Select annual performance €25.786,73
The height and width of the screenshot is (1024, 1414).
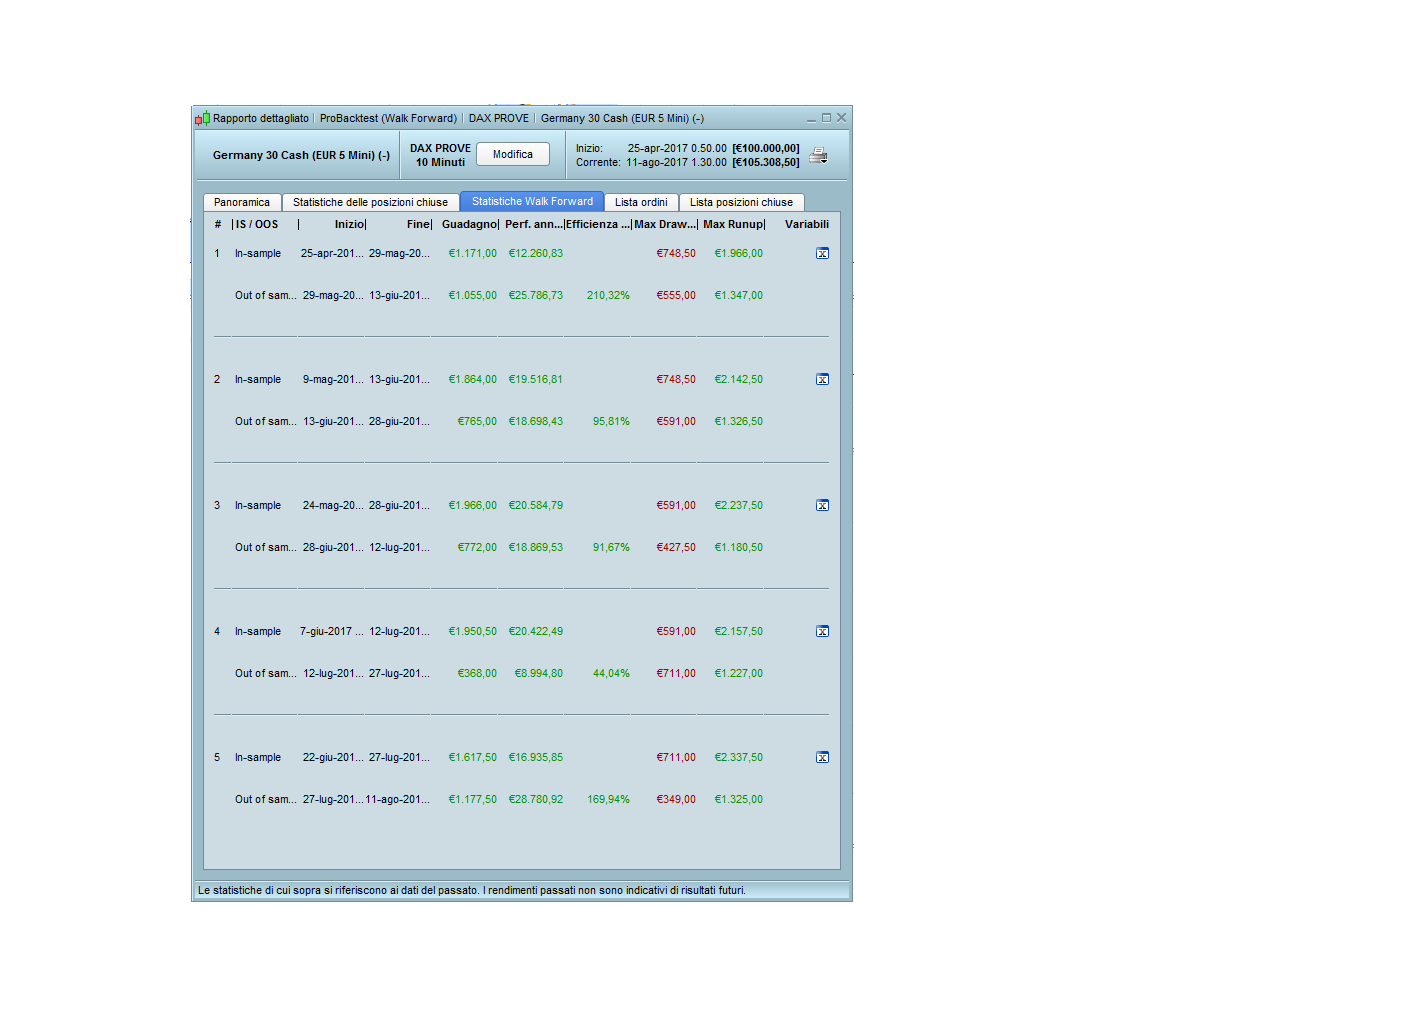click(x=536, y=296)
